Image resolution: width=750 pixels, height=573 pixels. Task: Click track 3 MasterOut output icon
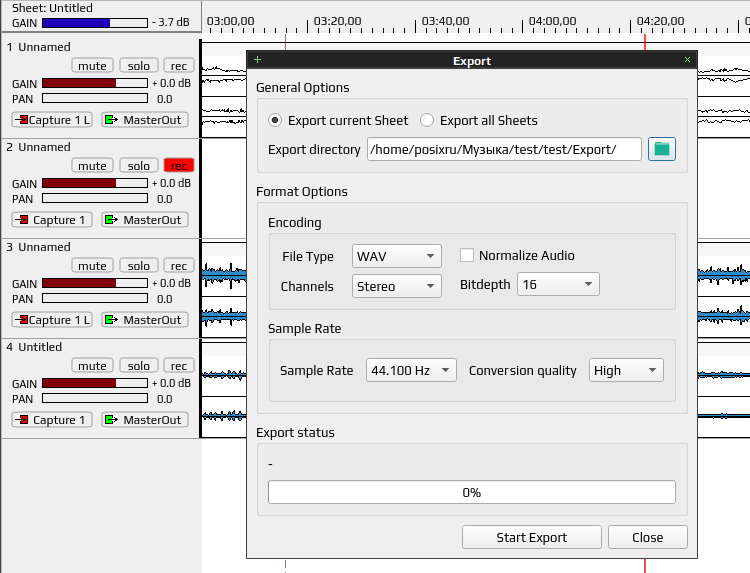[x=111, y=320]
